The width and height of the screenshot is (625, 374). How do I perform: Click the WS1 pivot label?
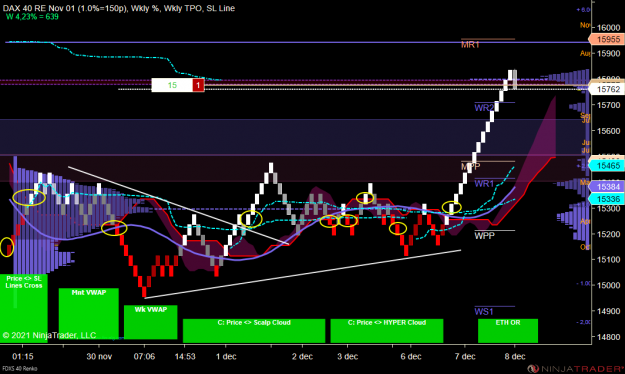(x=484, y=311)
